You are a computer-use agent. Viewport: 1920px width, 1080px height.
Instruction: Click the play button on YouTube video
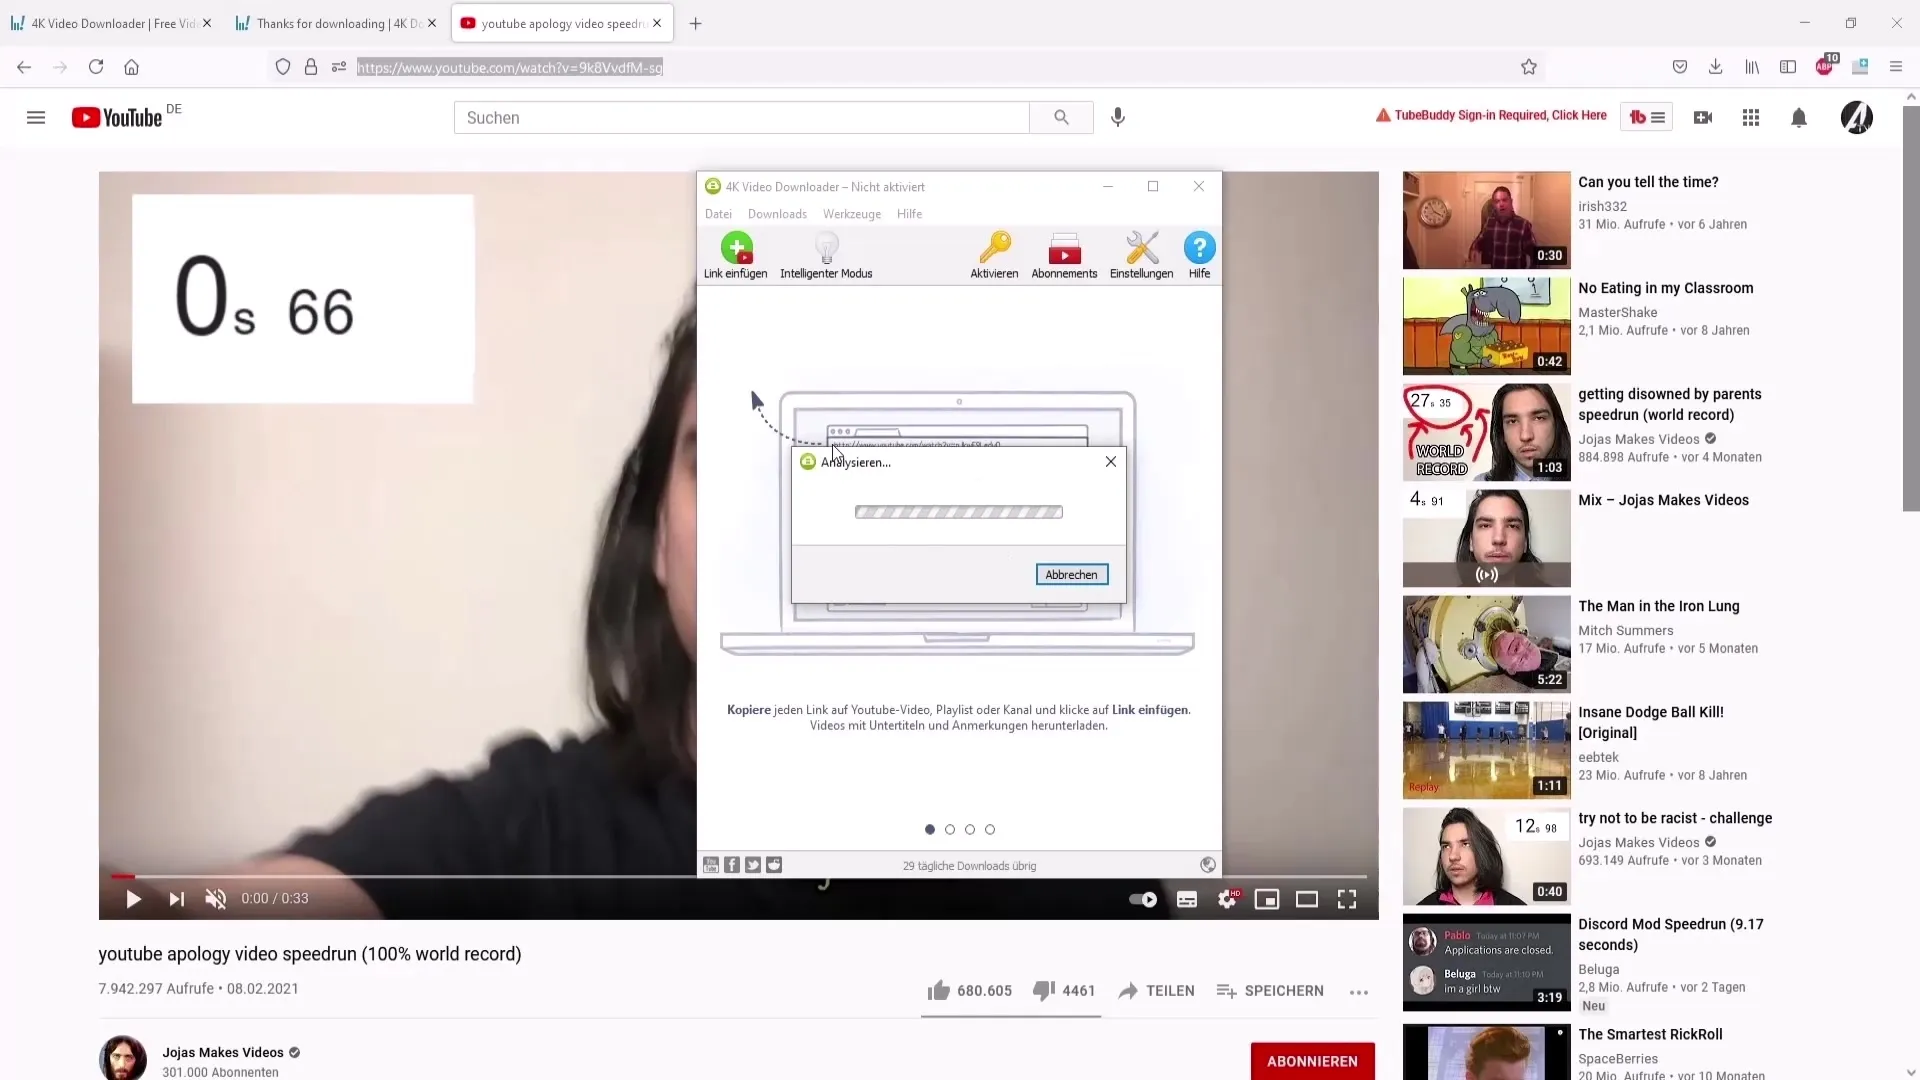[132, 898]
